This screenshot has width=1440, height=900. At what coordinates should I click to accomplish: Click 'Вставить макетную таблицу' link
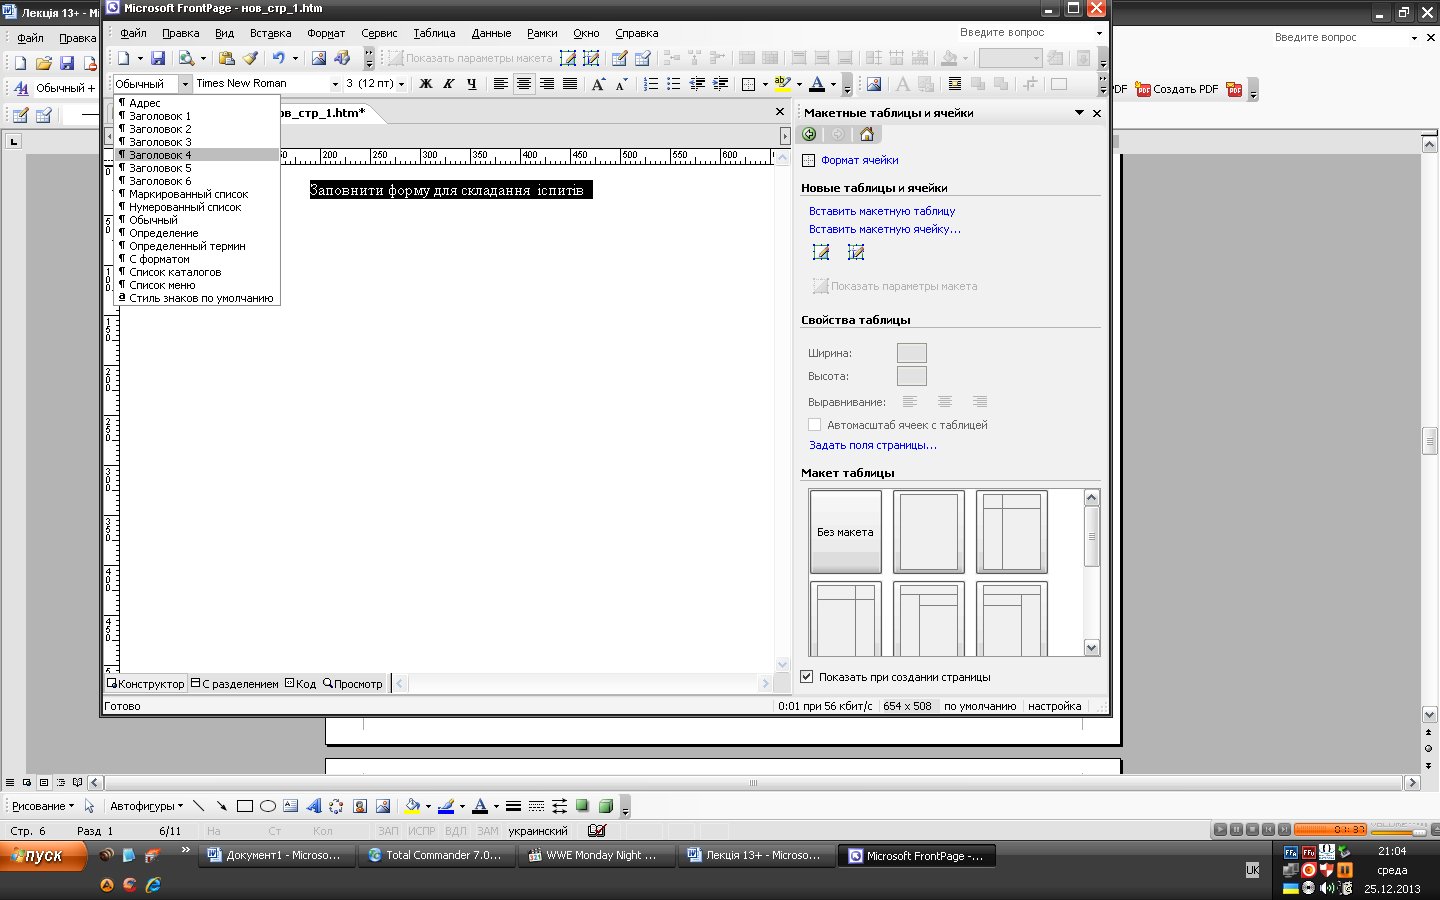pyautogui.click(x=882, y=211)
